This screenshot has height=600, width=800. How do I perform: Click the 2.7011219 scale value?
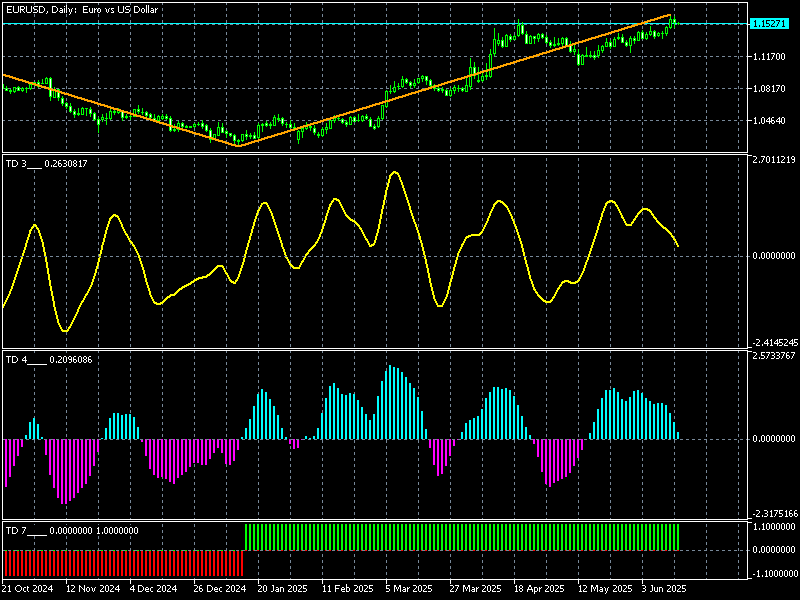774,160
